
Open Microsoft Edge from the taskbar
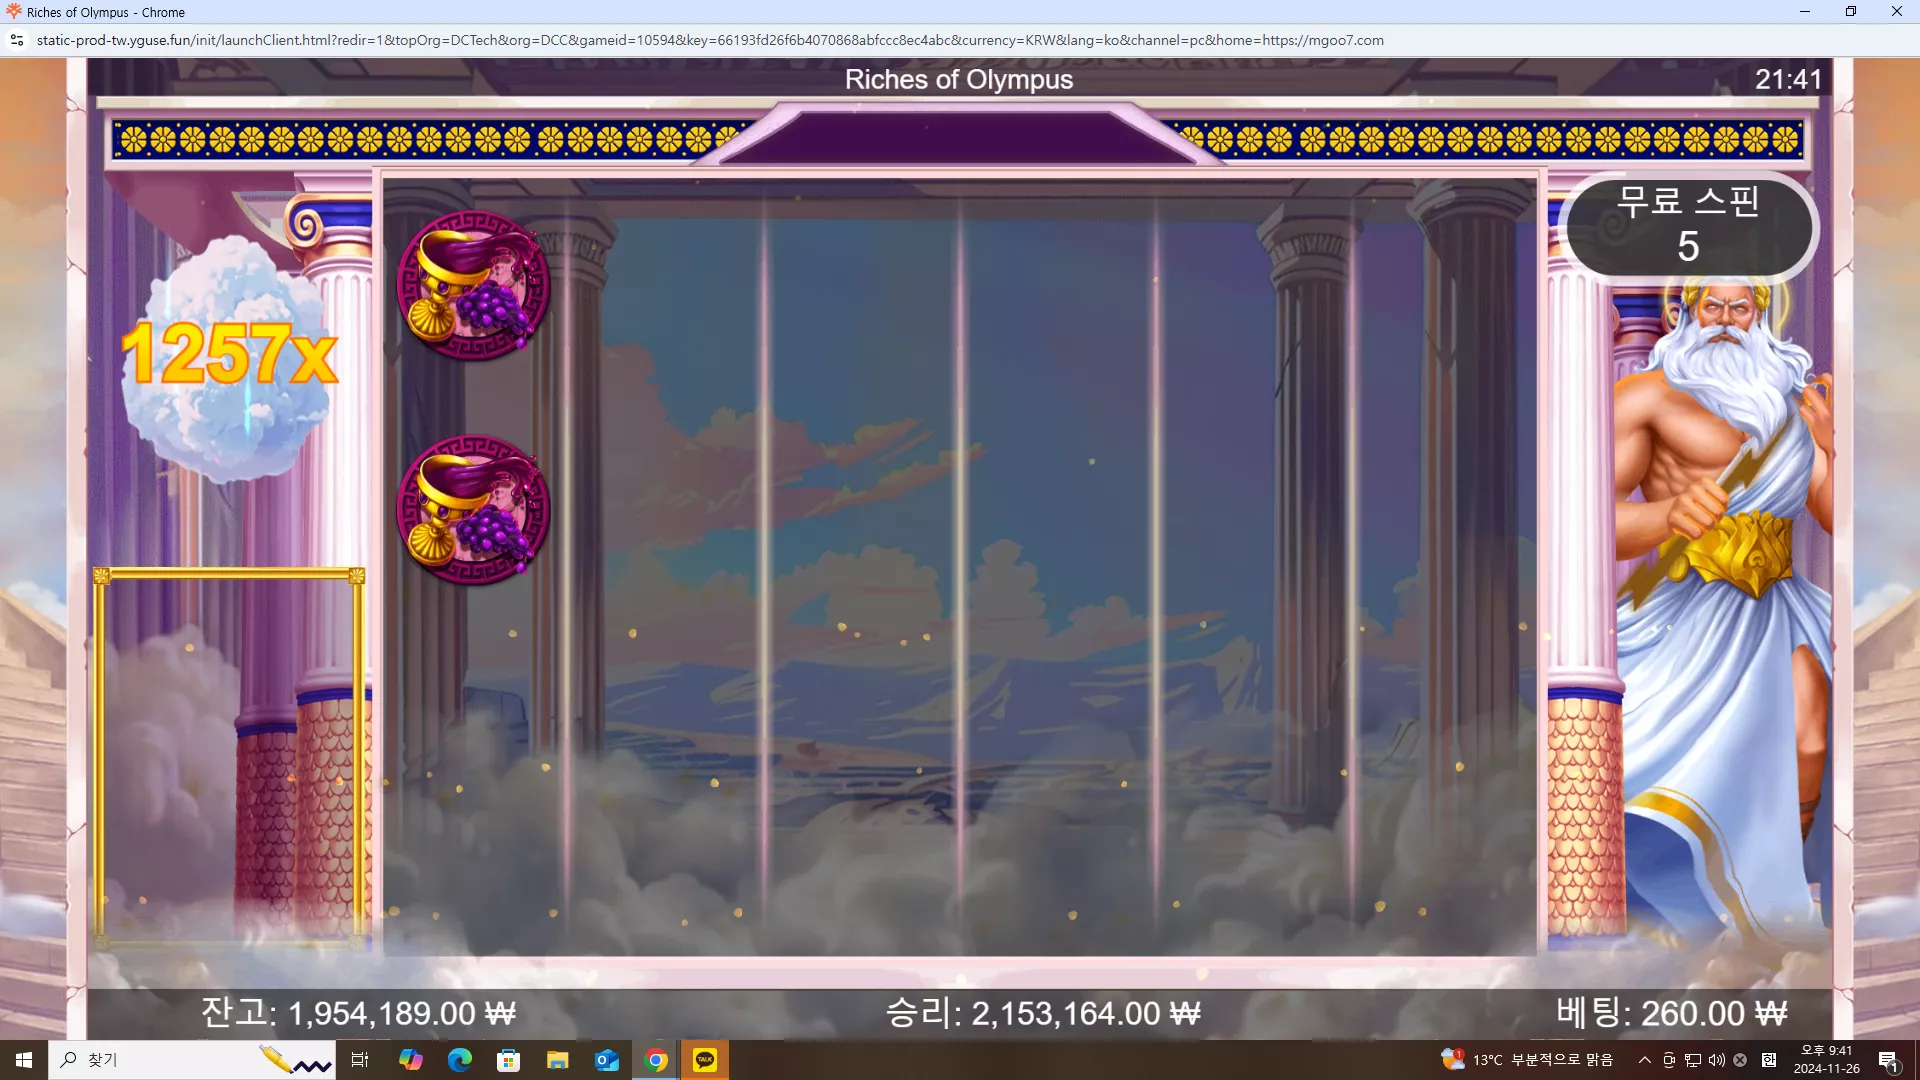click(x=460, y=1060)
